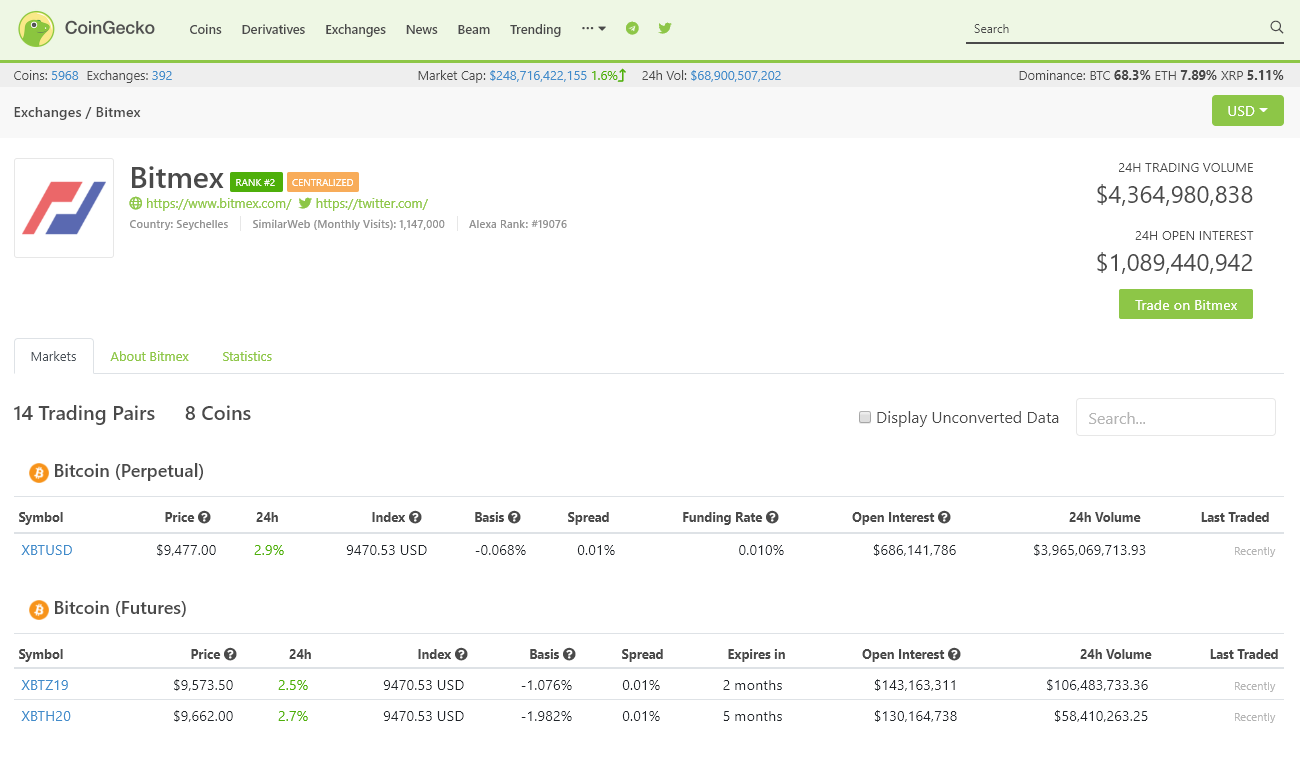Click help icon beside Perpetual Index header
The width and height of the screenshot is (1300, 760).
[x=415, y=518]
